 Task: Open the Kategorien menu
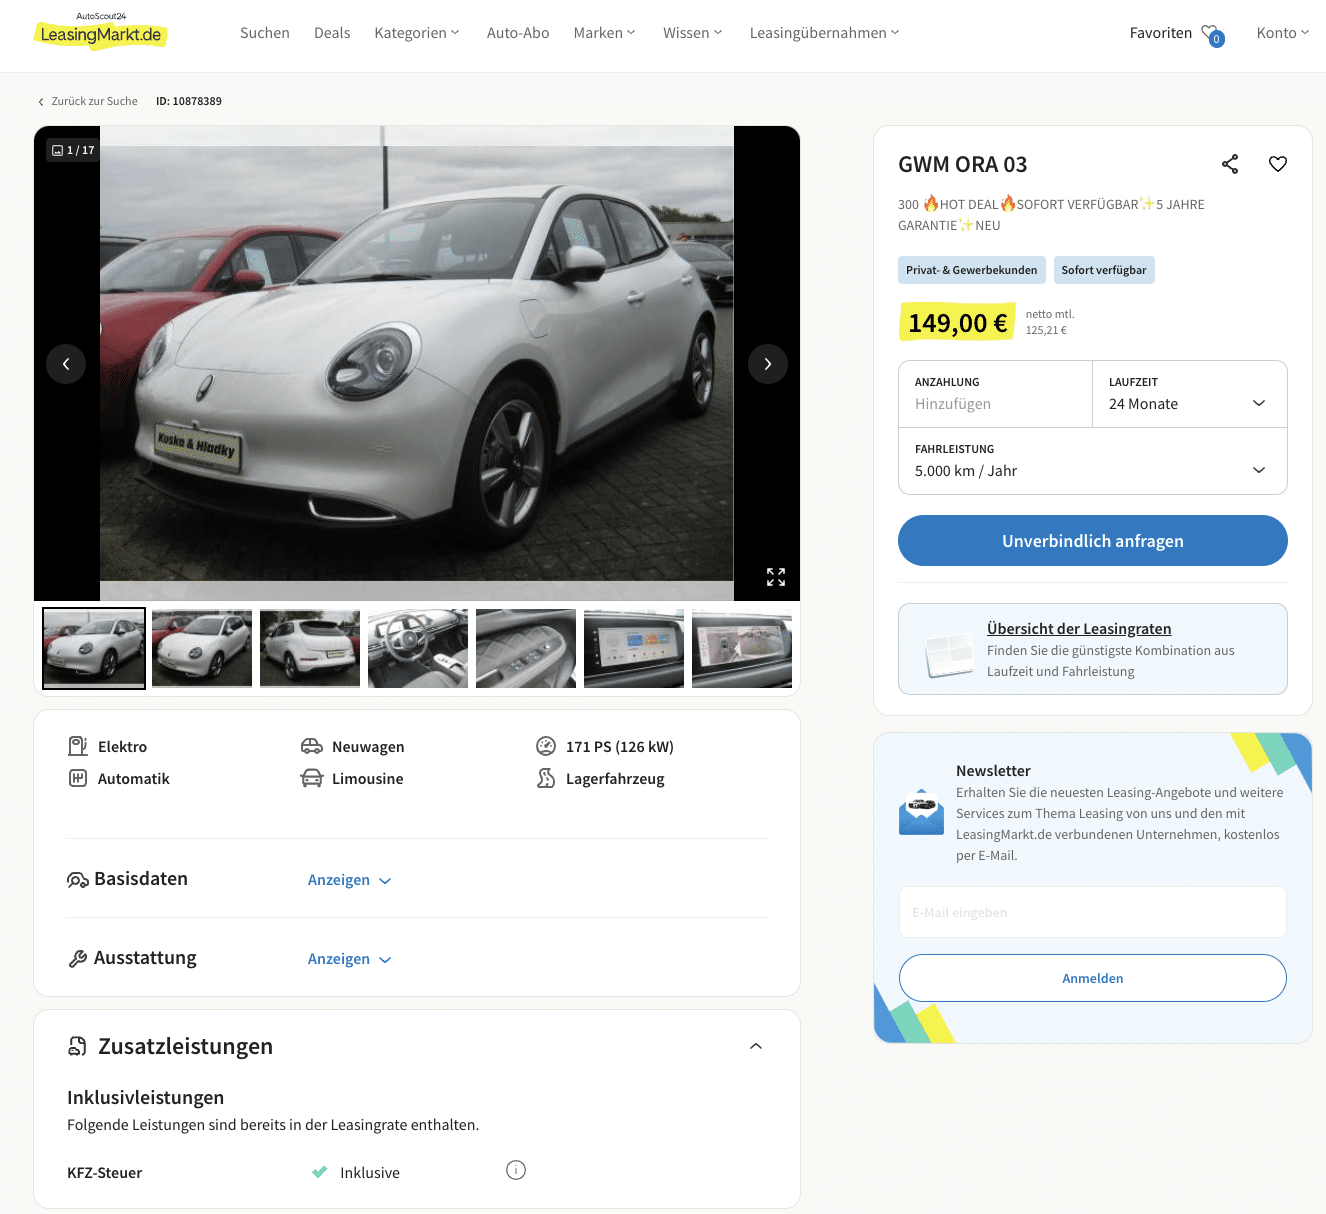point(417,33)
